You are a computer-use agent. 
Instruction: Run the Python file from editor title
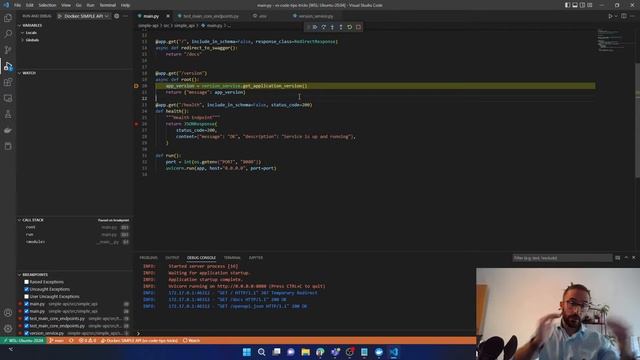coord(610,16)
